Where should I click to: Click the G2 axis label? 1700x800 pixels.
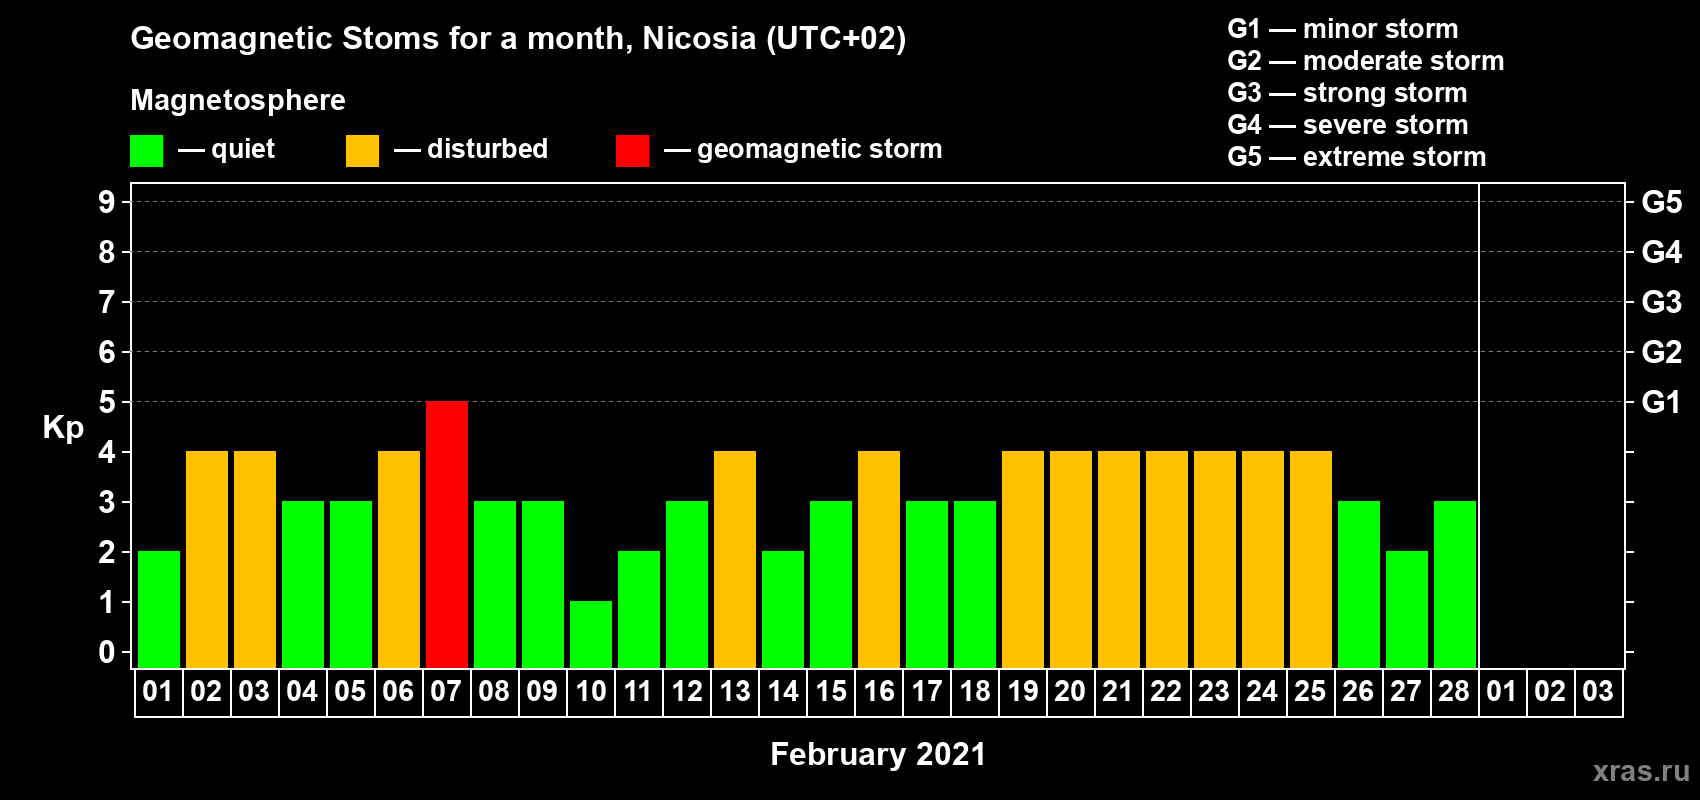1661,352
